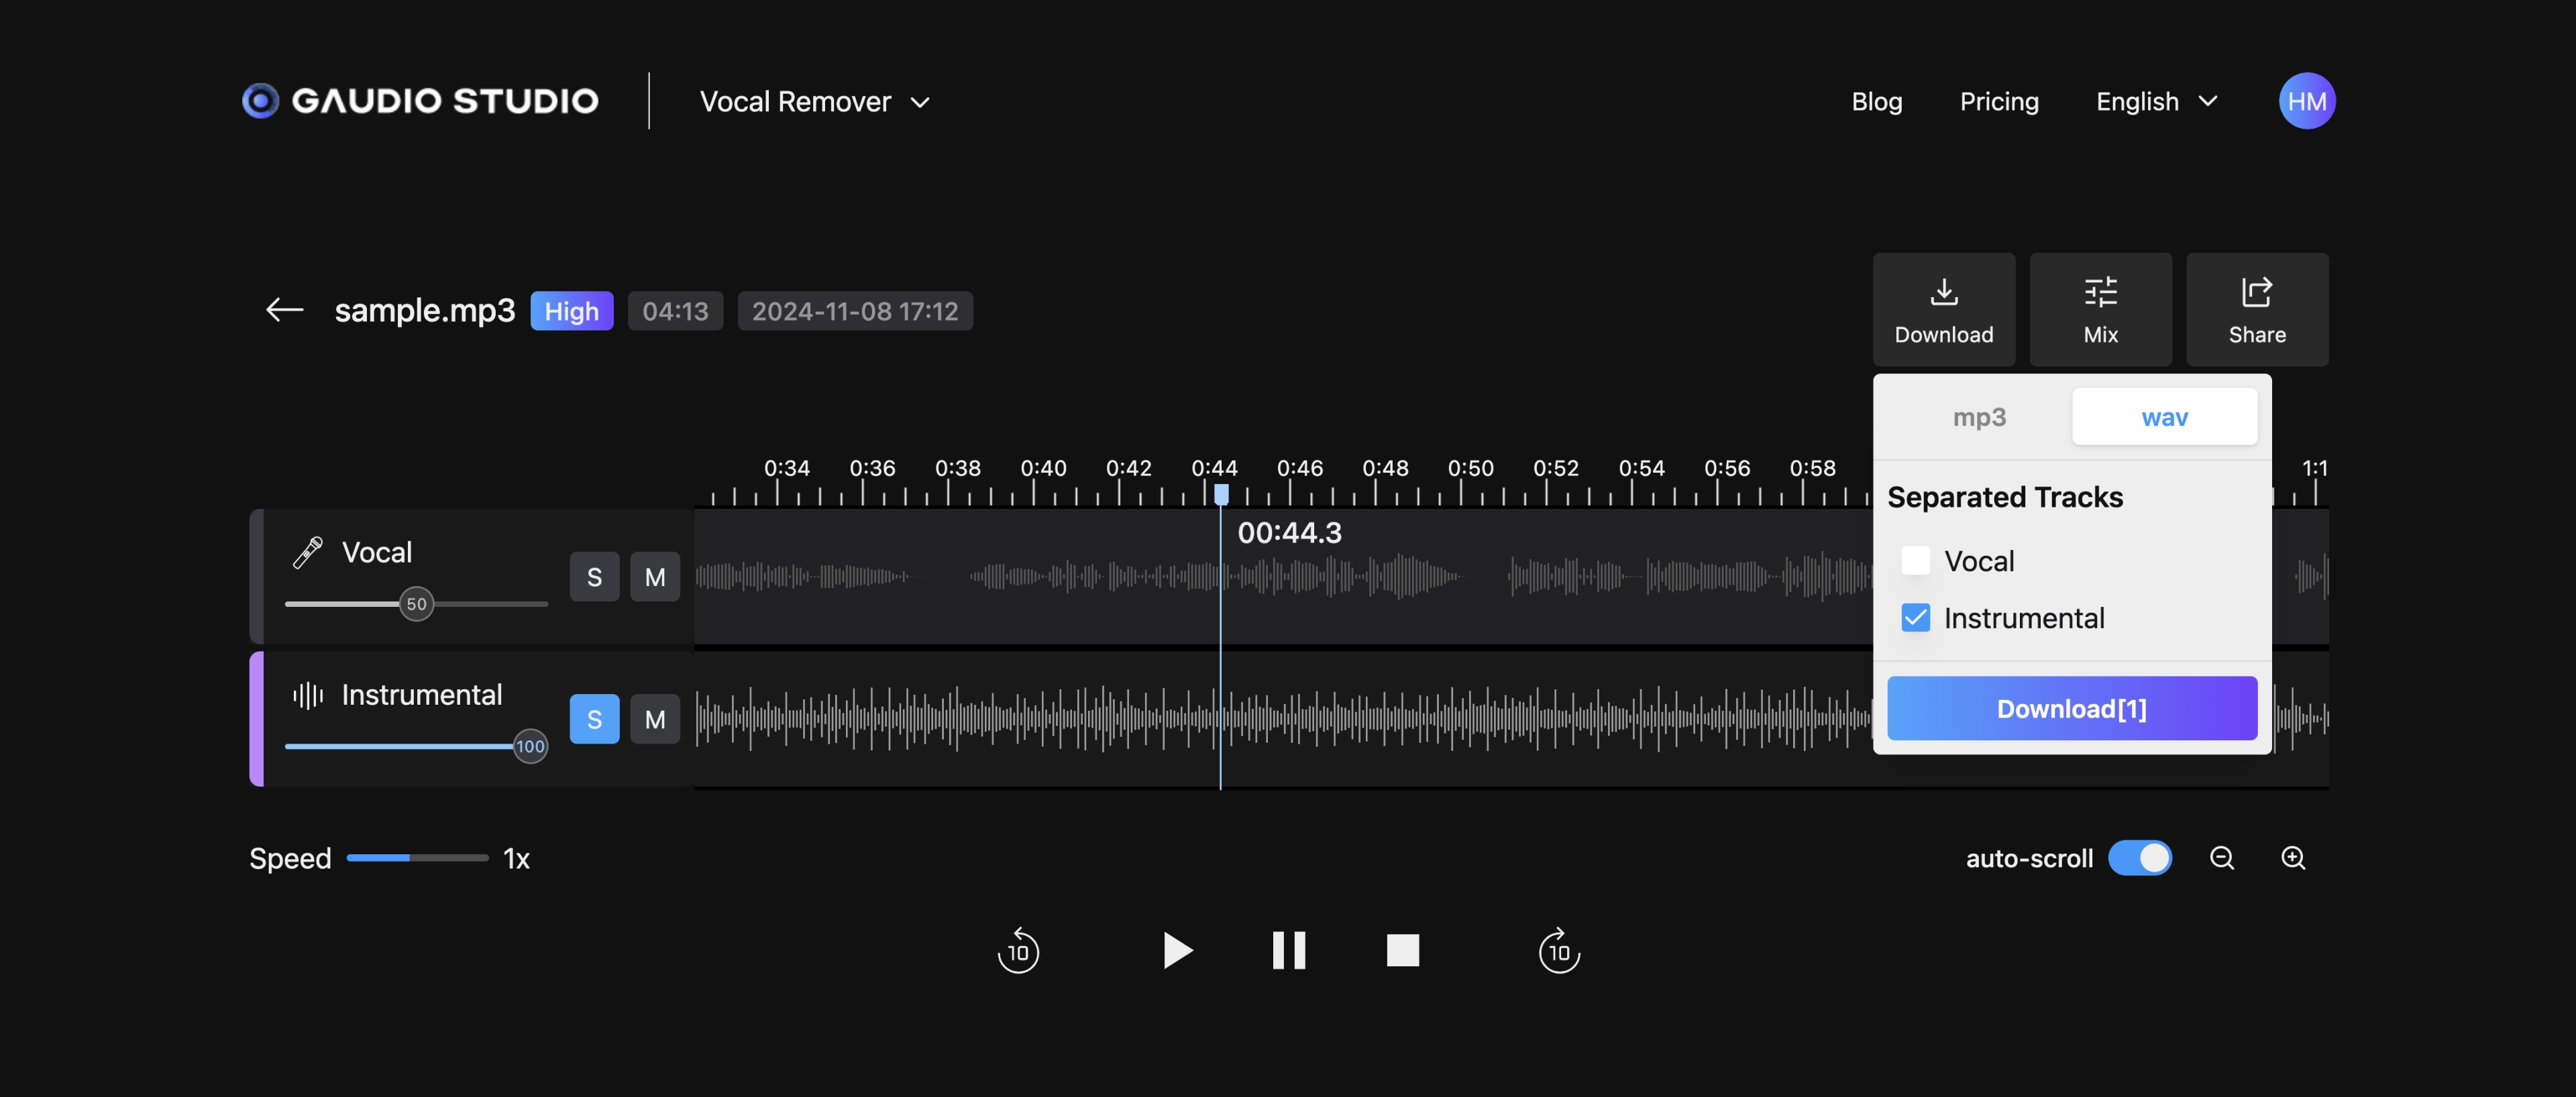The image size is (2576, 1097).
Task: Click Download[1] to save Instrumental track
Action: (2072, 708)
